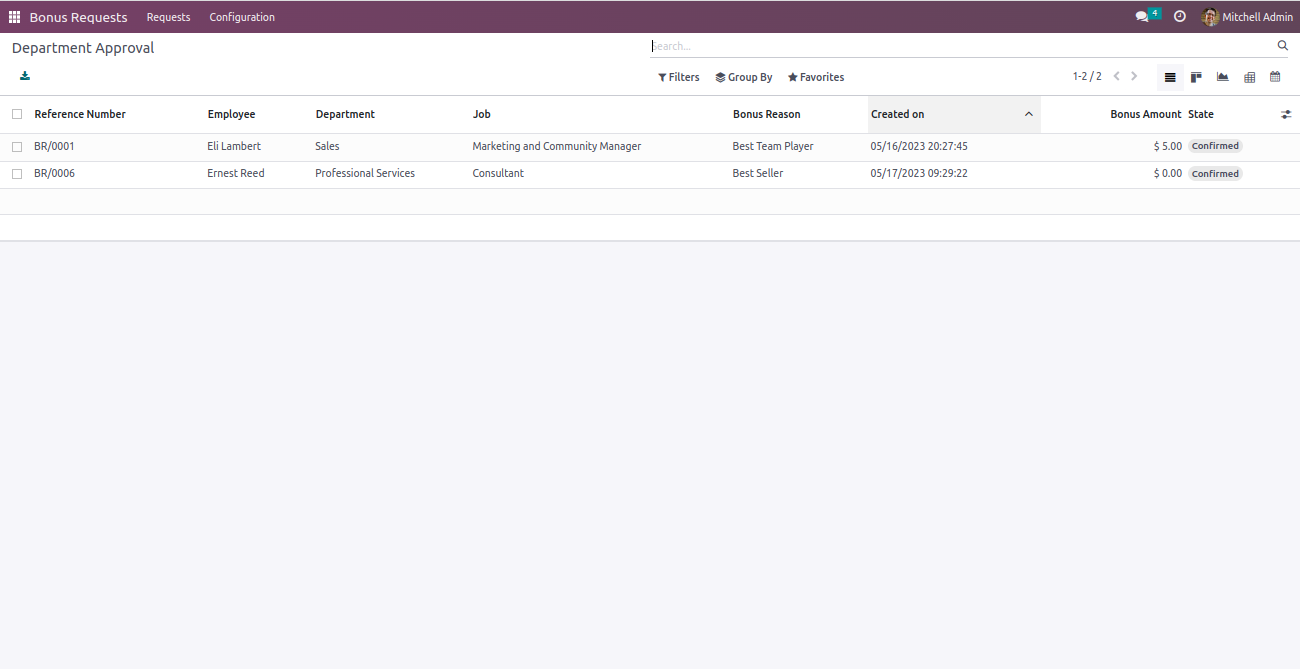Click Mitchell Admin avatar
This screenshot has width=1300, height=669.
point(1210,17)
